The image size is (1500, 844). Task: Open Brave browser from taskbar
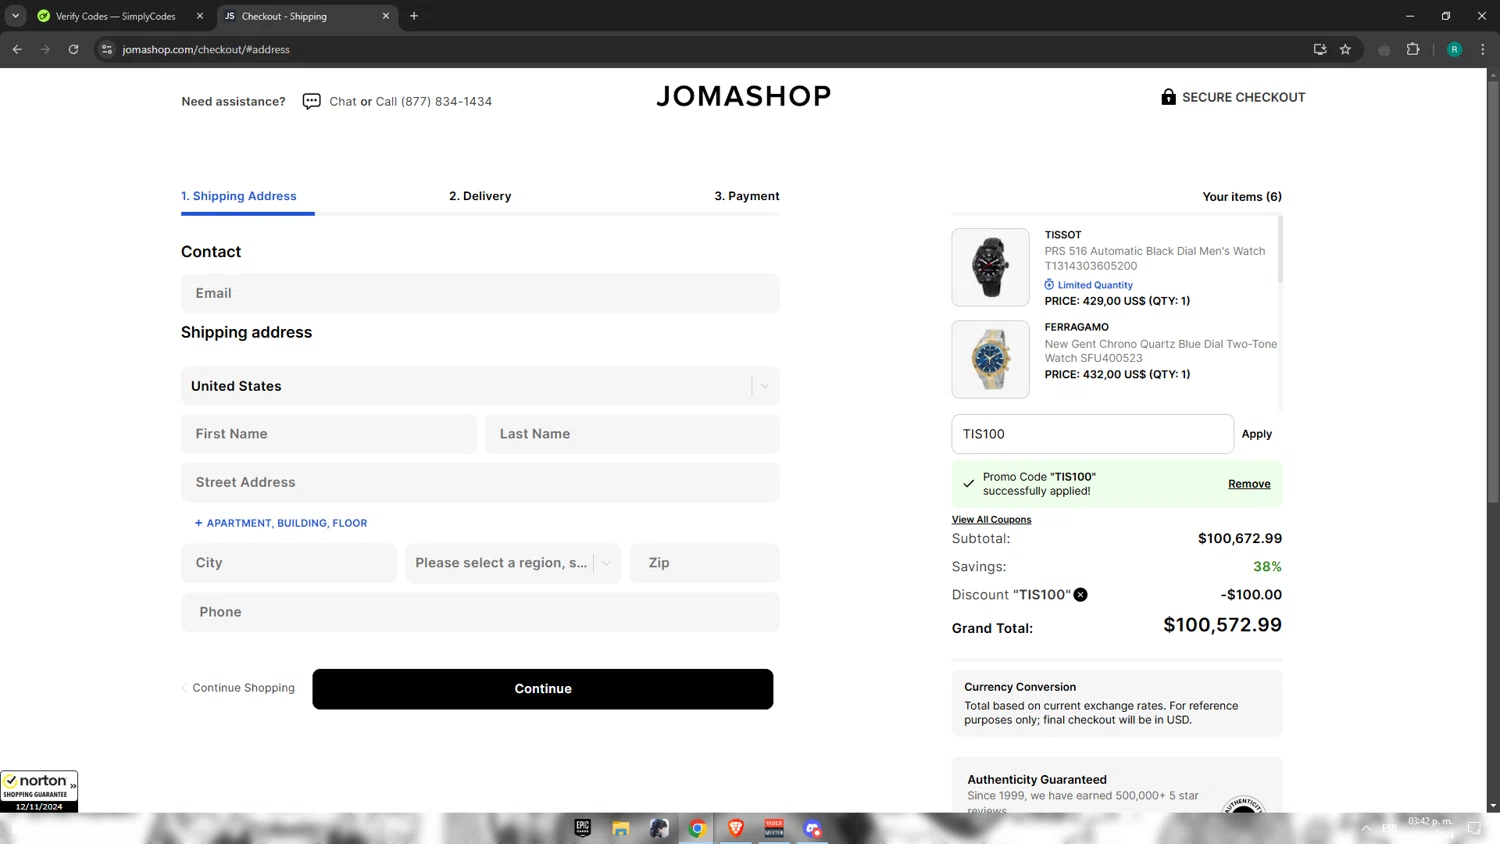736,828
